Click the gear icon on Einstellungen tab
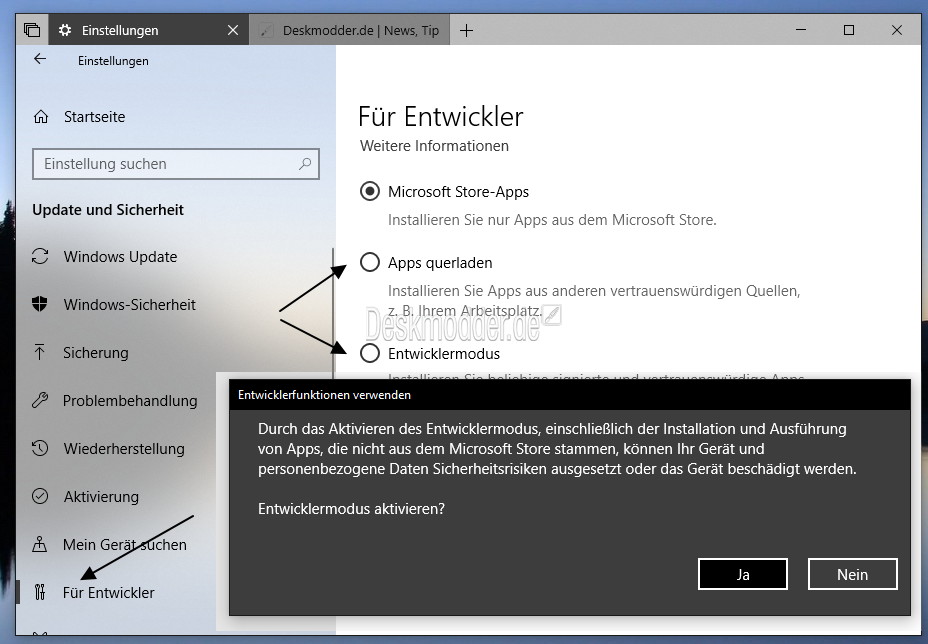The height and width of the screenshot is (644, 928). [65, 30]
